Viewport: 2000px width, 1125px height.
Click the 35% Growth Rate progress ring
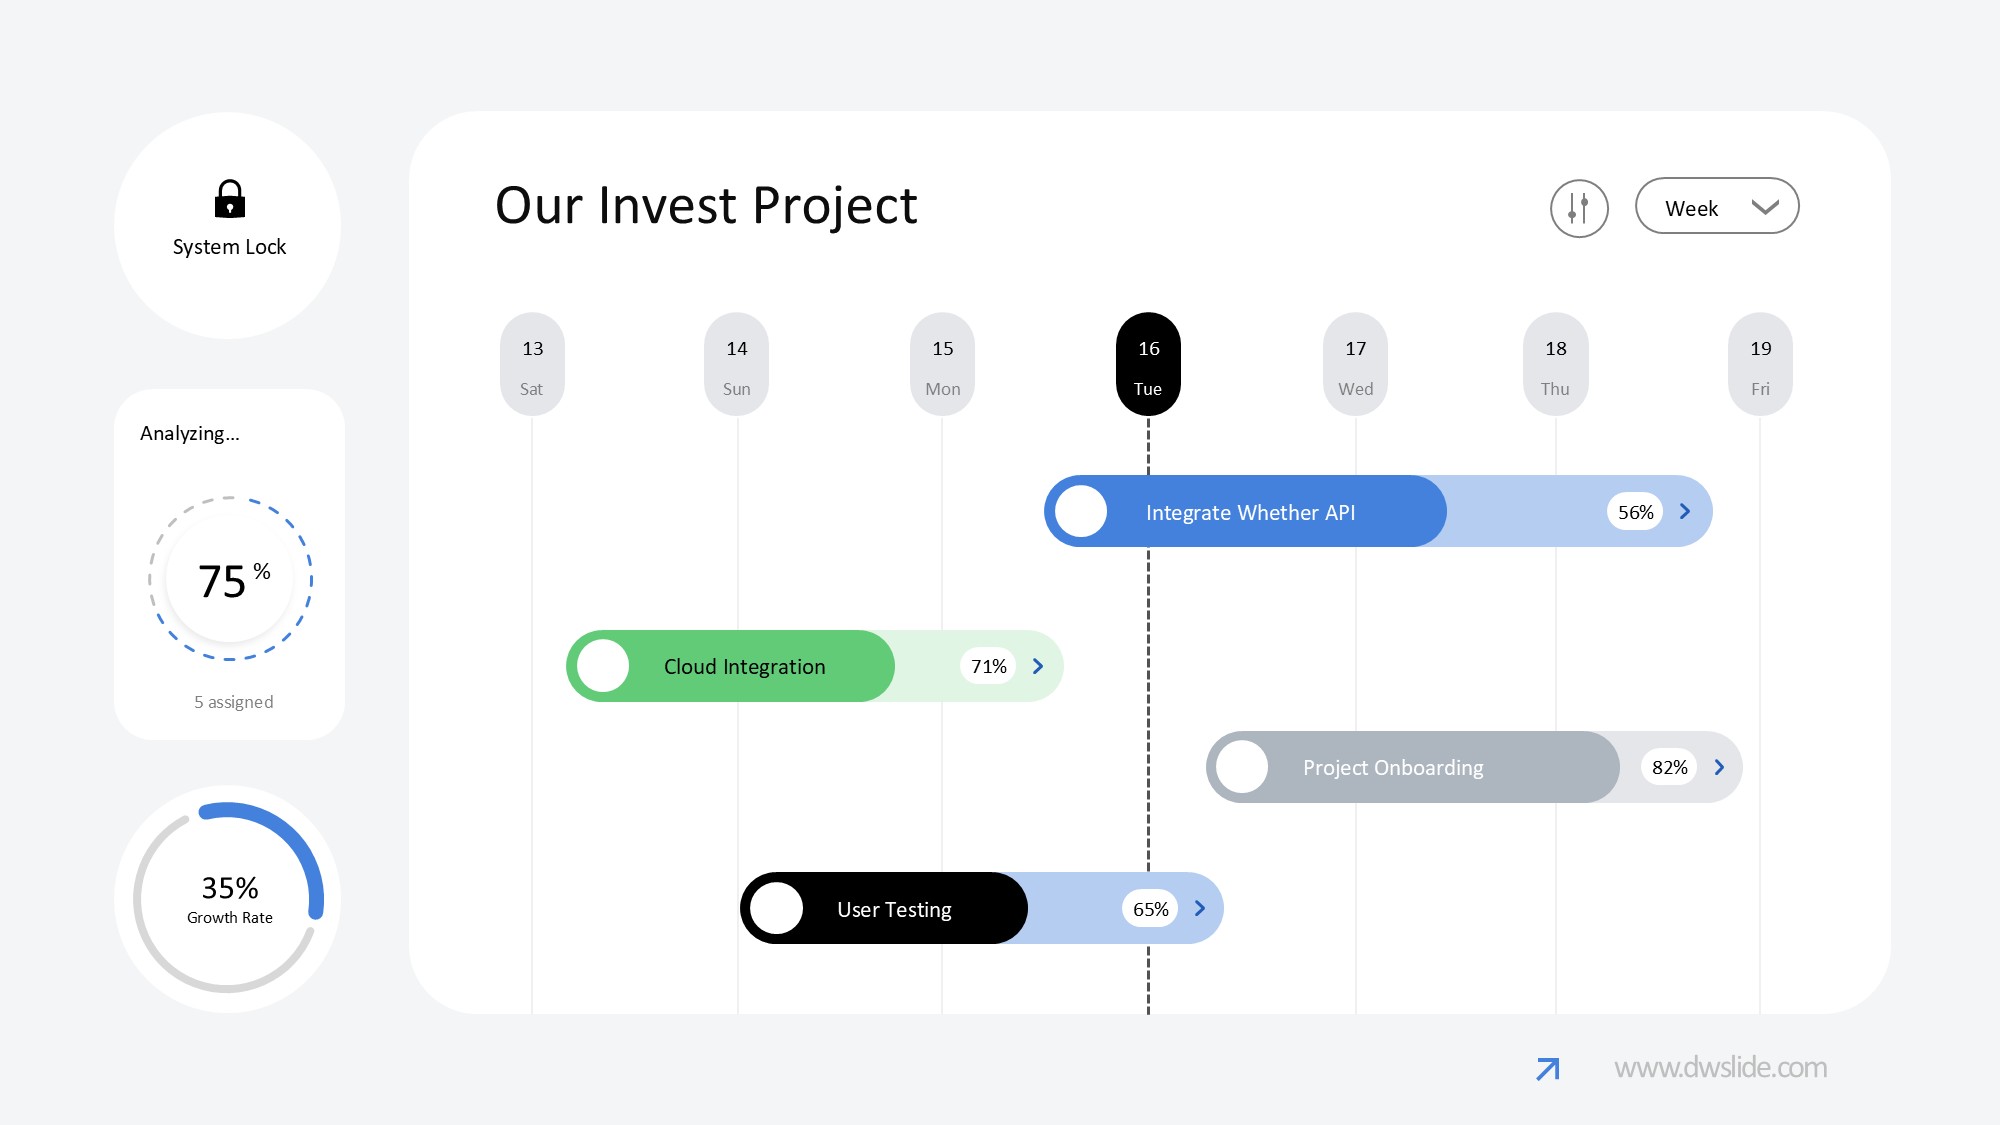pos(229,899)
